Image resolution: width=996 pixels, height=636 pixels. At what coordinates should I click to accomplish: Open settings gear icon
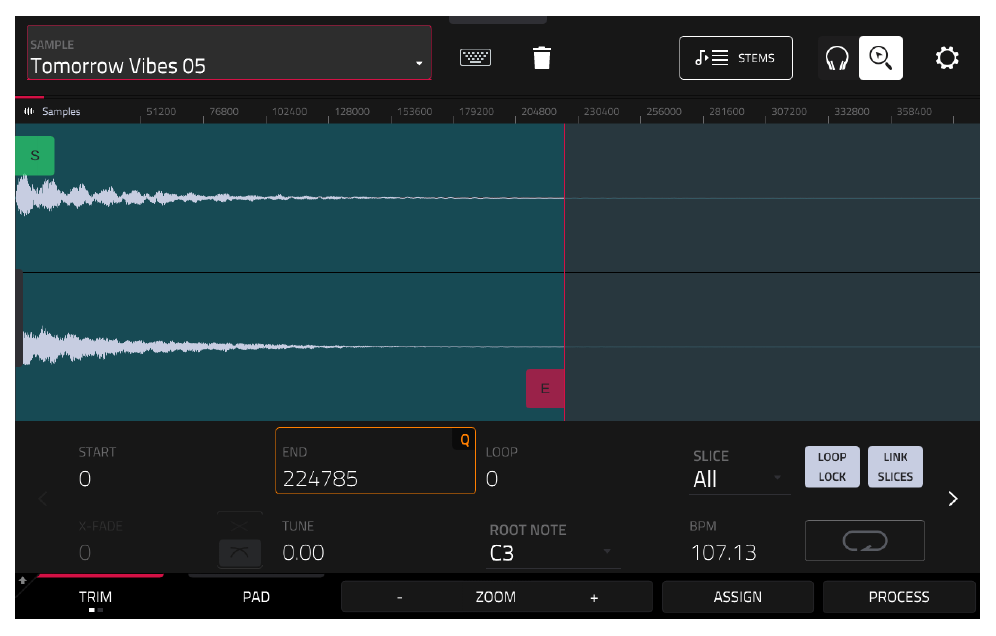[x=946, y=58]
